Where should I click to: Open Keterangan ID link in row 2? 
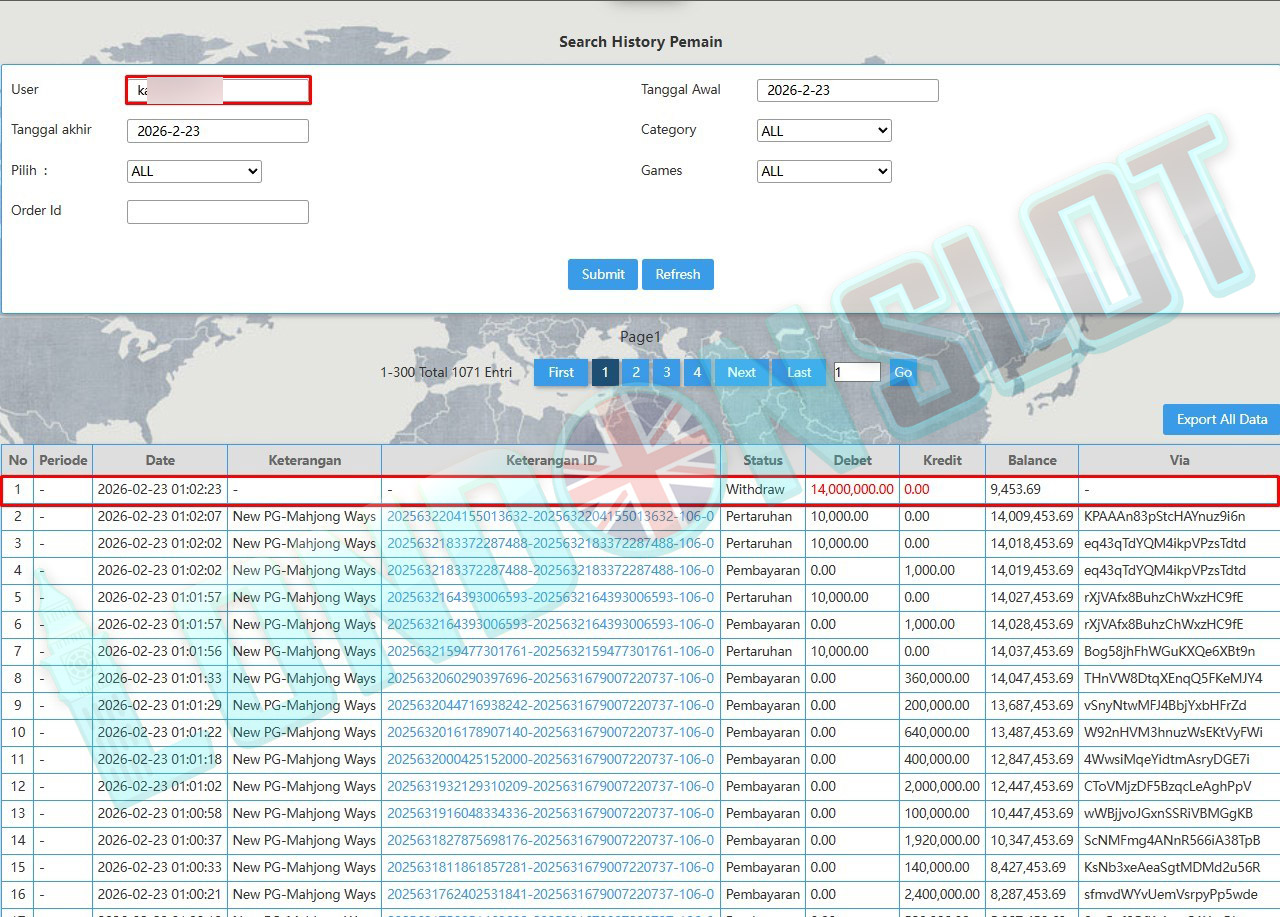(550, 517)
